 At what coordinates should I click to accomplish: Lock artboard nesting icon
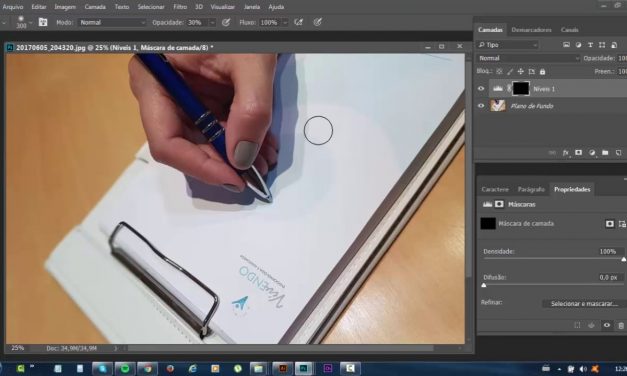click(x=531, y=72)
